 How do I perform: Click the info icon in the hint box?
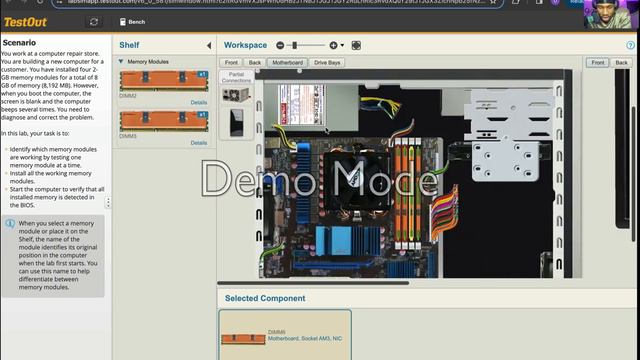tap(10, 224)
